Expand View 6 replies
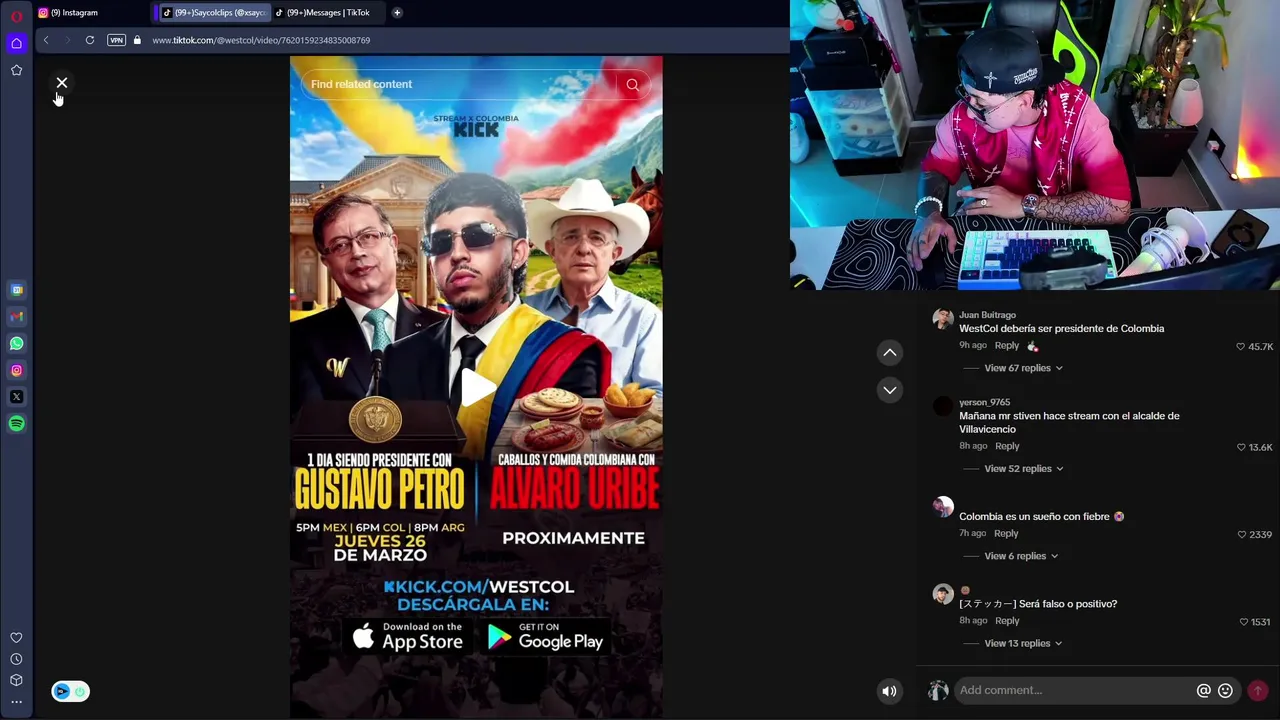The width and height of the screenshot is (1280, 720). [x=1020, y=556]
